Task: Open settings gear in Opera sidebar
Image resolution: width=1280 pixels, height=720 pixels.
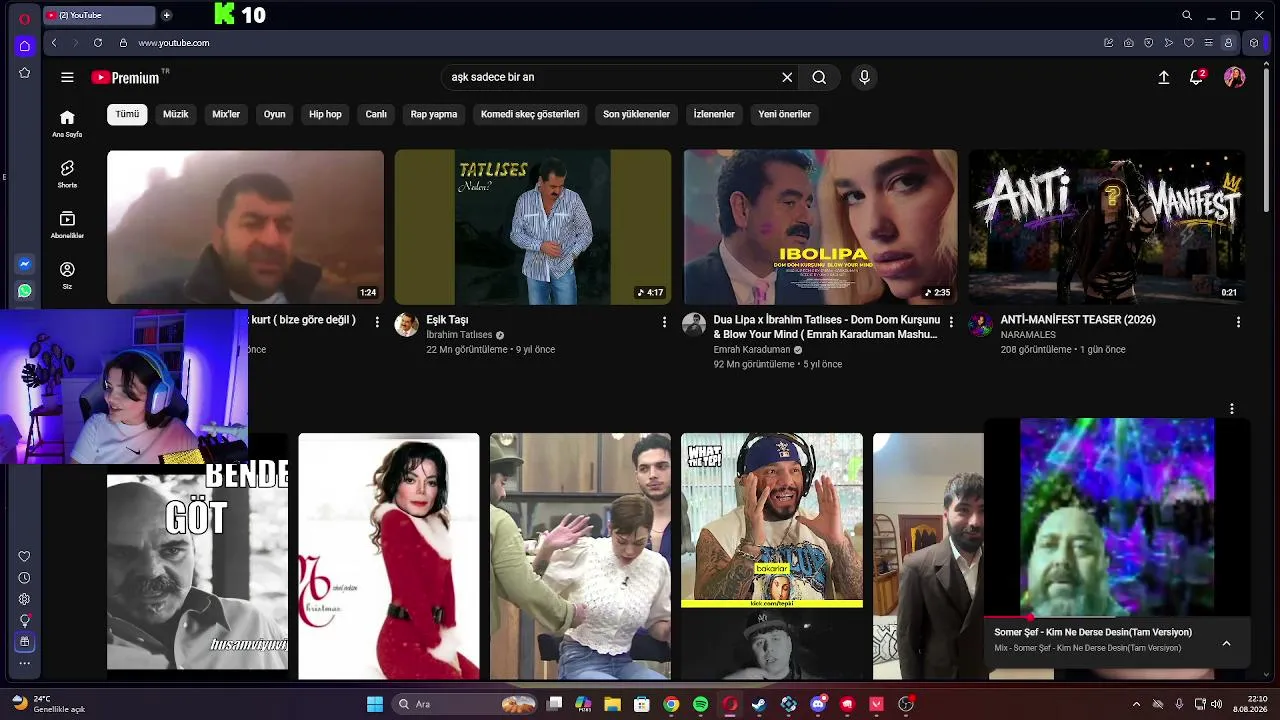Action: (x=25, y=599)
